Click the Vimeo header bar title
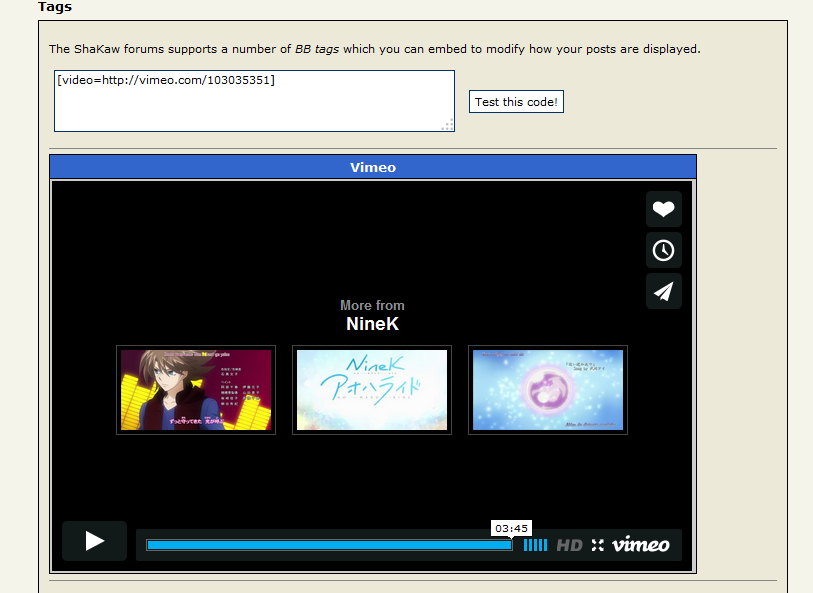The image size is (813, 593). pos(373,167)
